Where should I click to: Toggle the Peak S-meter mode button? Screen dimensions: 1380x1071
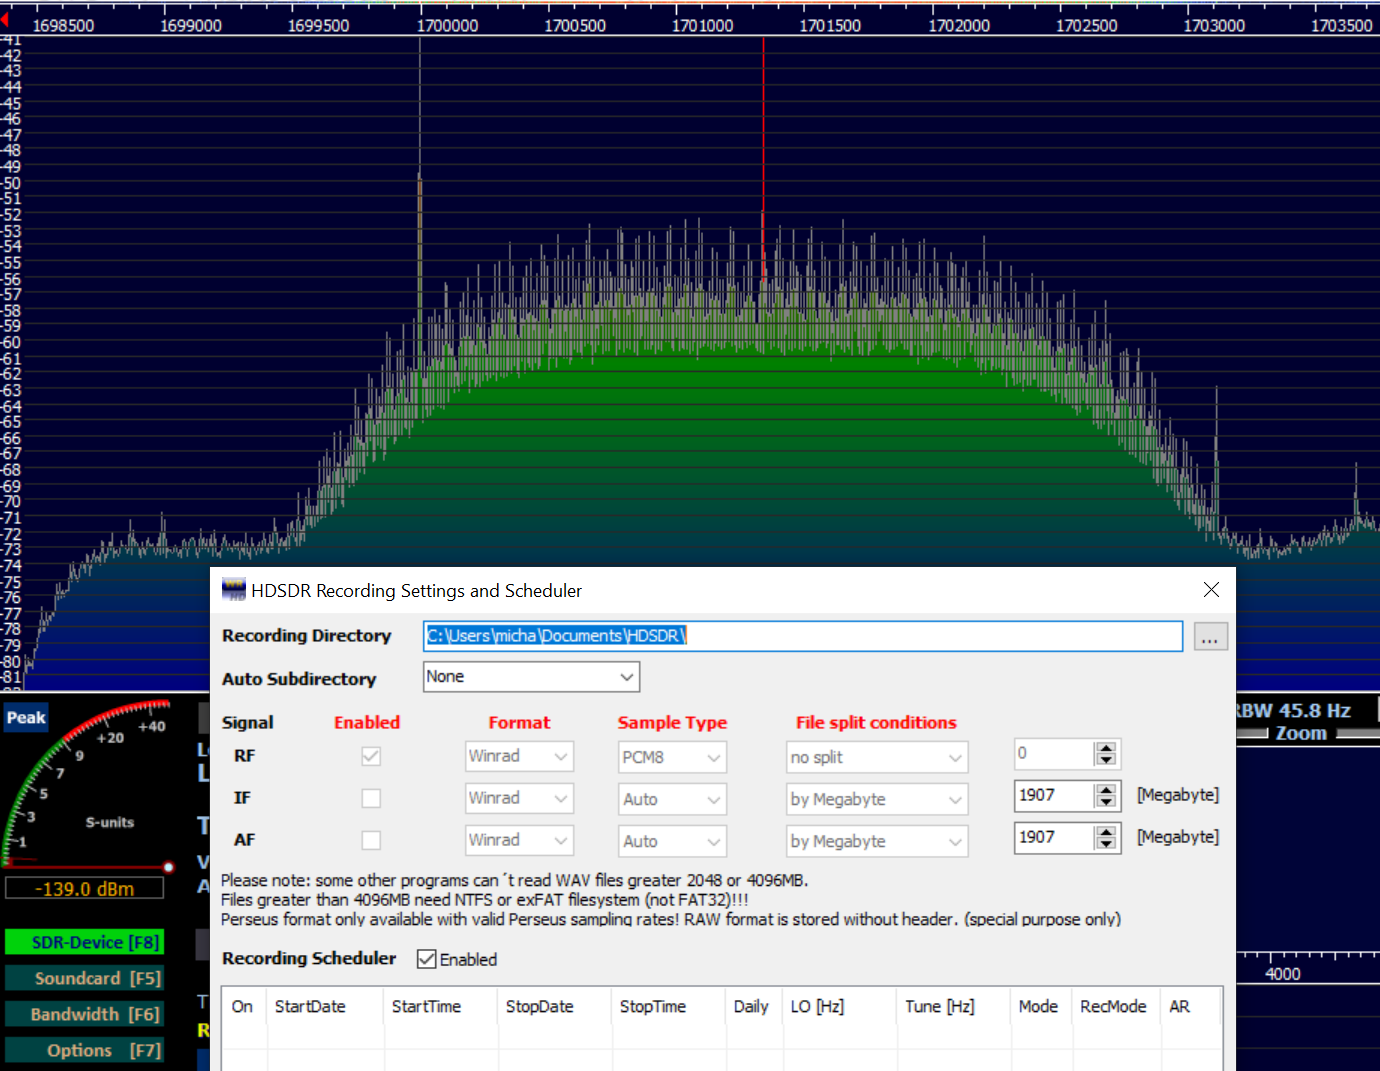click(x=26, y=717)
